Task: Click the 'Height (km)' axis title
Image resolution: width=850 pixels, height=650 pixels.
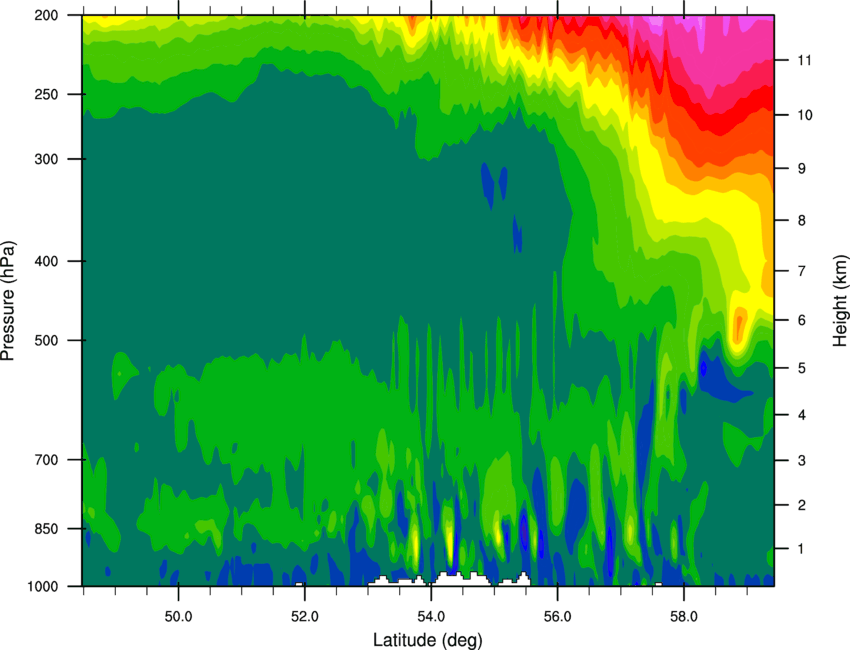Action: [x=840, y=300]
